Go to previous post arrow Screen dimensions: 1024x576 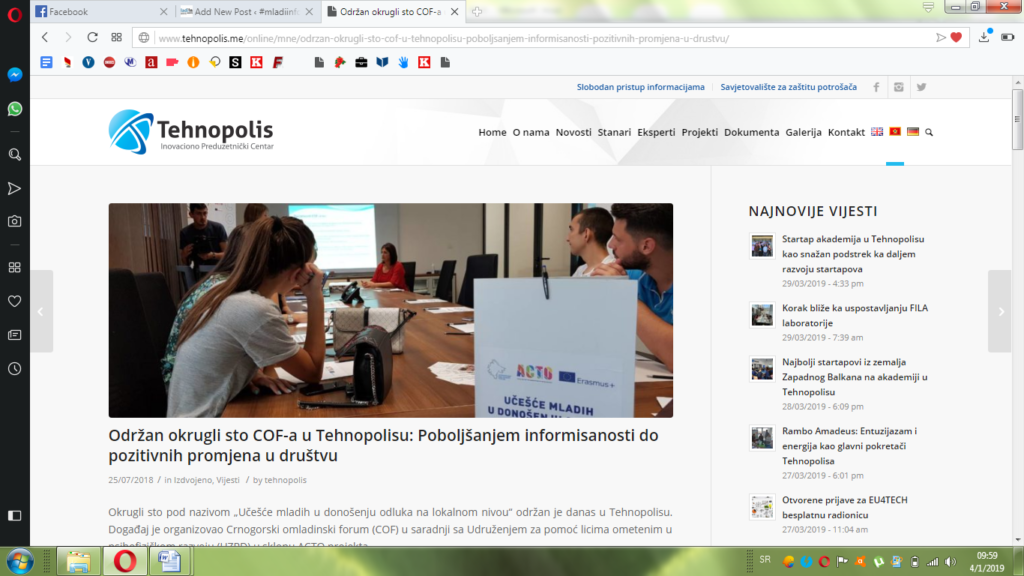point(41,312)
